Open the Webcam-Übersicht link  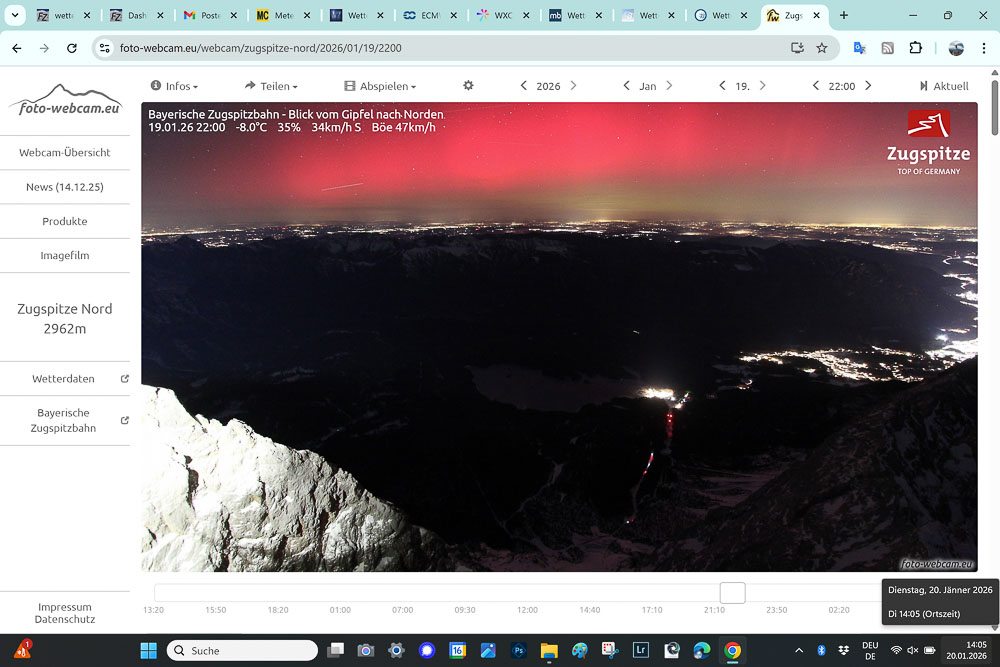click(65, 153)
